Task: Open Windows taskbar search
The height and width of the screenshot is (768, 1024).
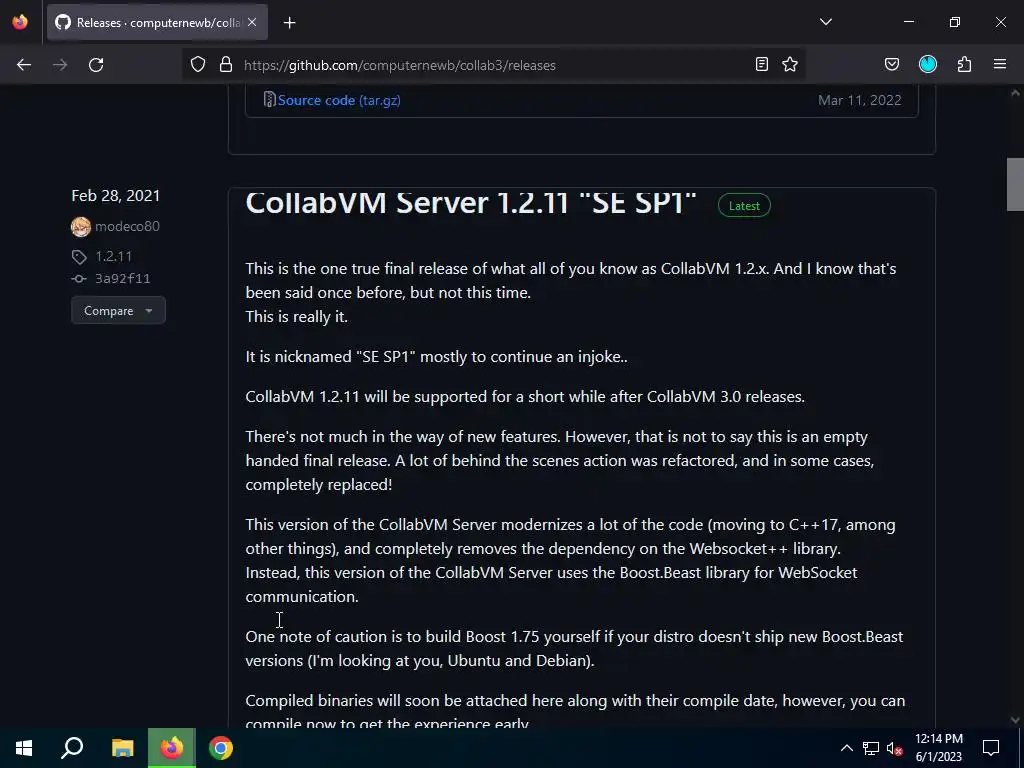Action: [x=72, y=748]
